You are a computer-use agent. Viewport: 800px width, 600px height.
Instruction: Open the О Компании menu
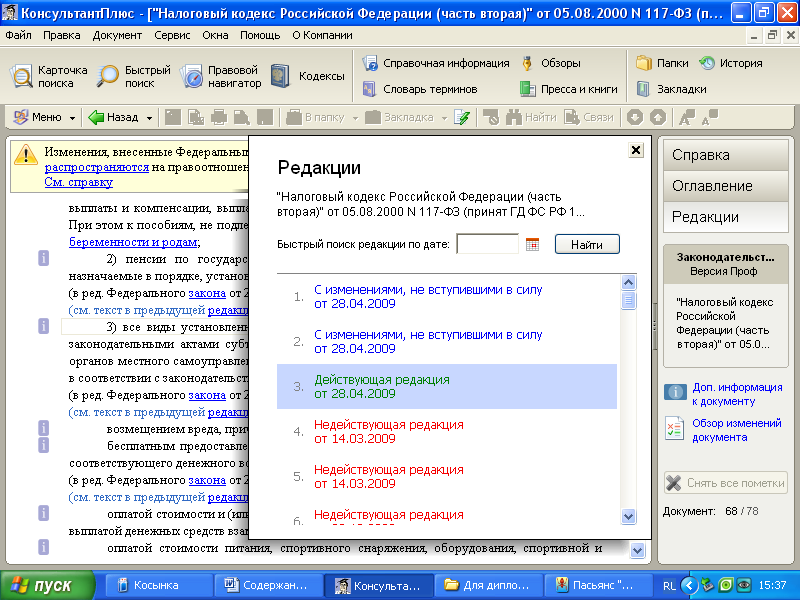pyautogui.click(x=322, y=35)
